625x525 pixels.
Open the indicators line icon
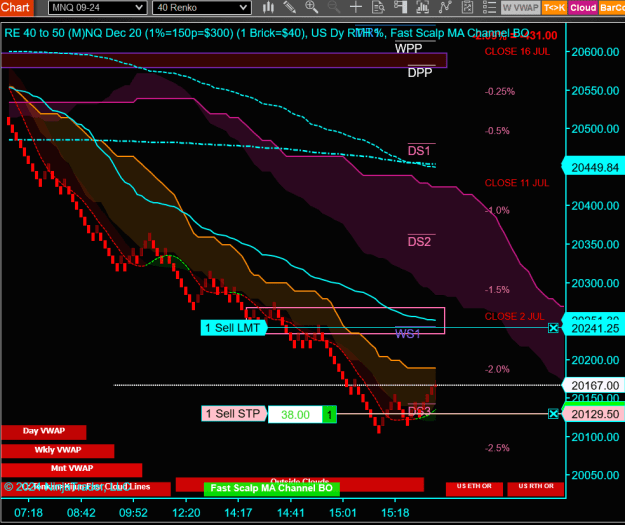tap(445, 7)
